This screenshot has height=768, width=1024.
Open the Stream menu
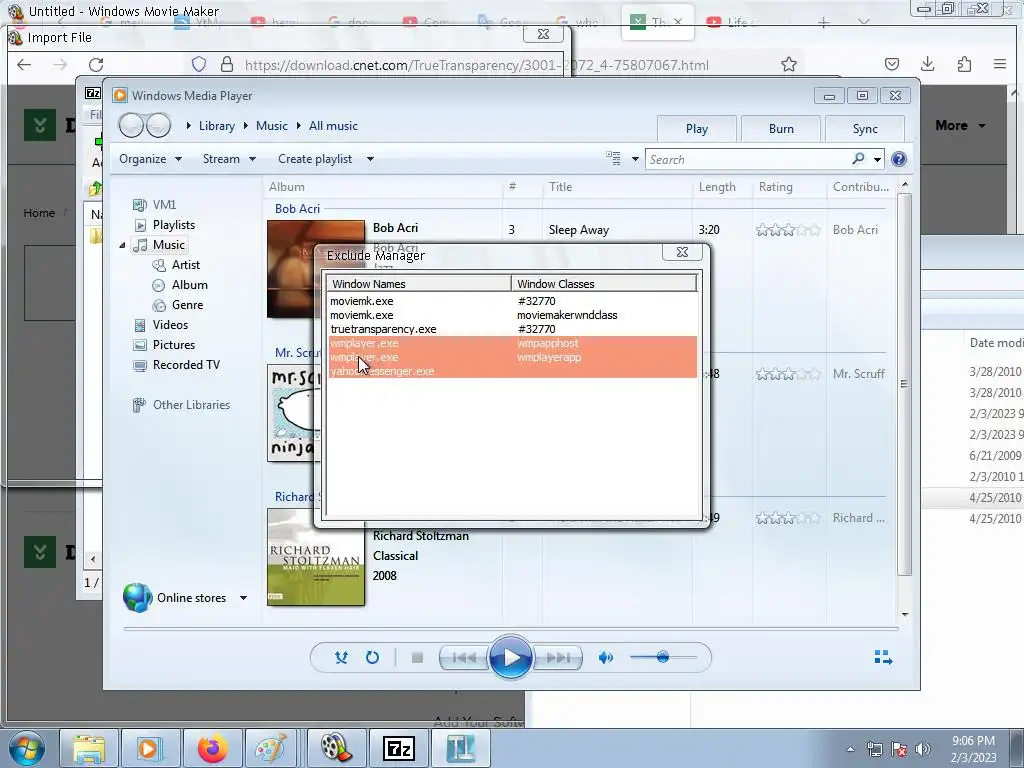[x=229, y=159]
